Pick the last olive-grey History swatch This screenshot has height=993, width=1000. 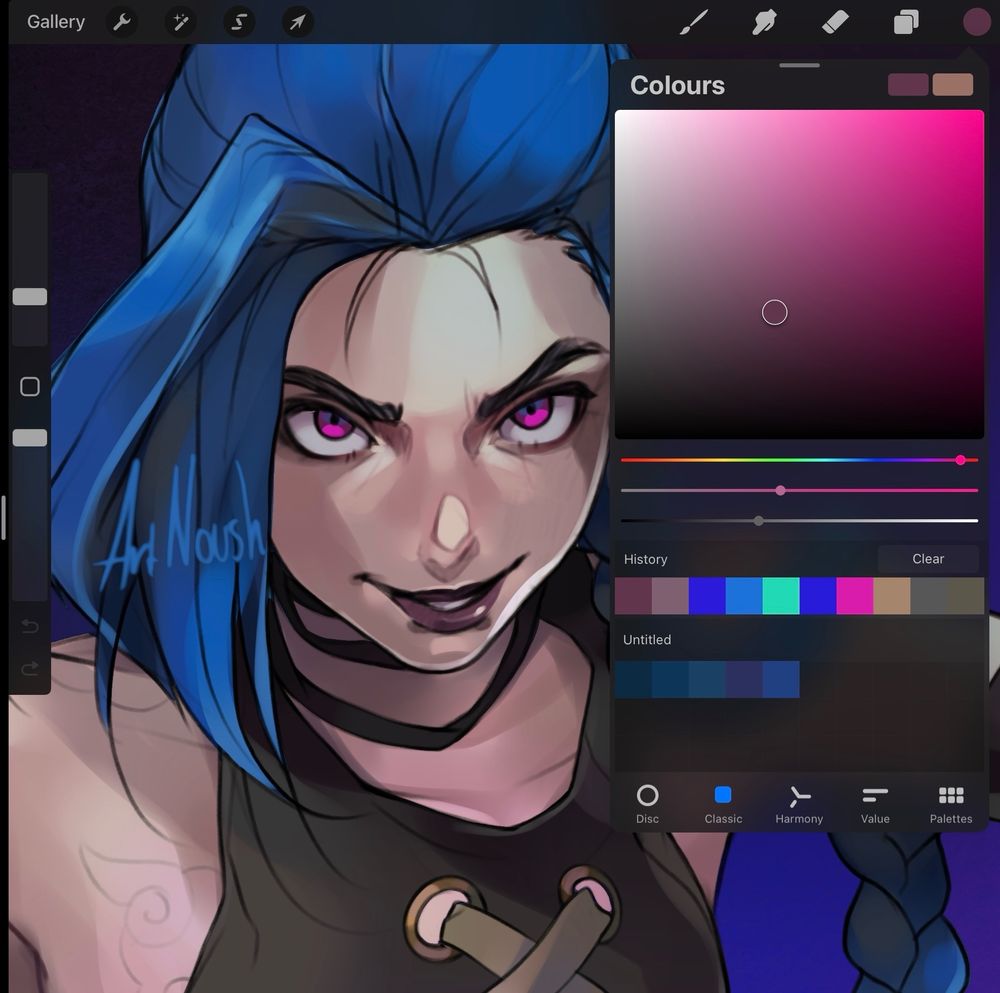(966, 596)
